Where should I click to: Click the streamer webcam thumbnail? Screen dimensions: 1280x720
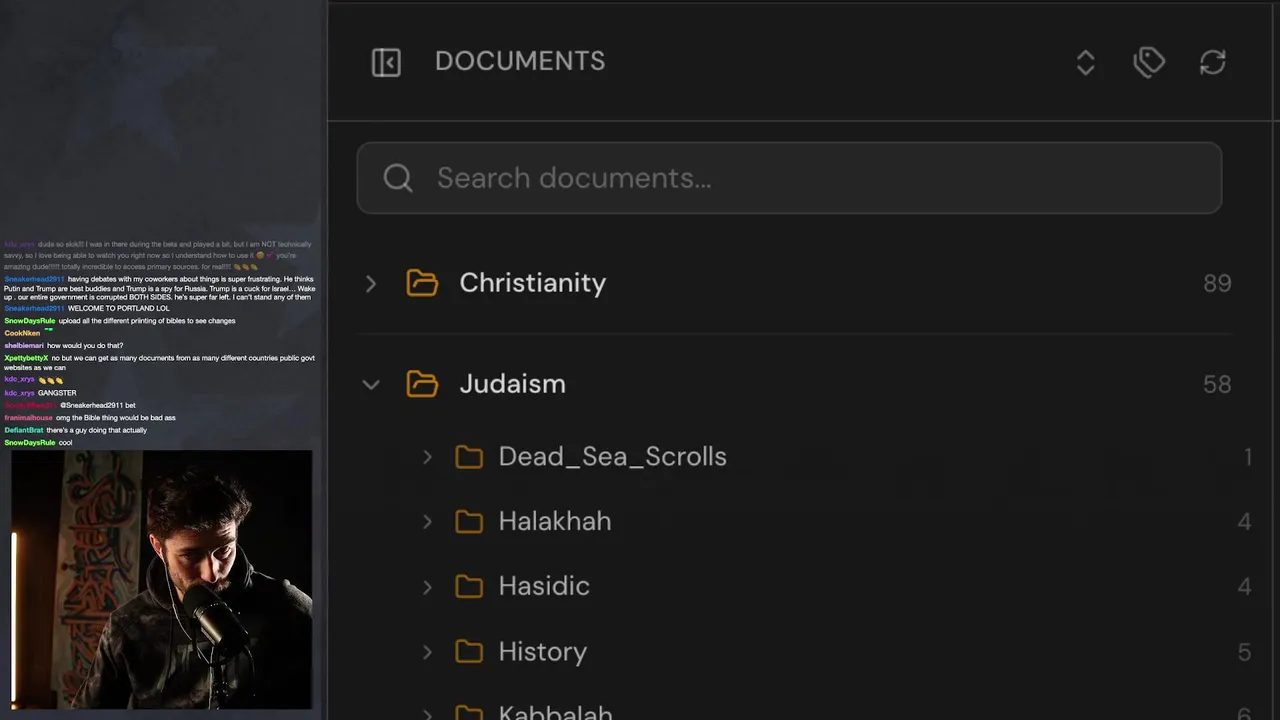(x=162, y=579)
